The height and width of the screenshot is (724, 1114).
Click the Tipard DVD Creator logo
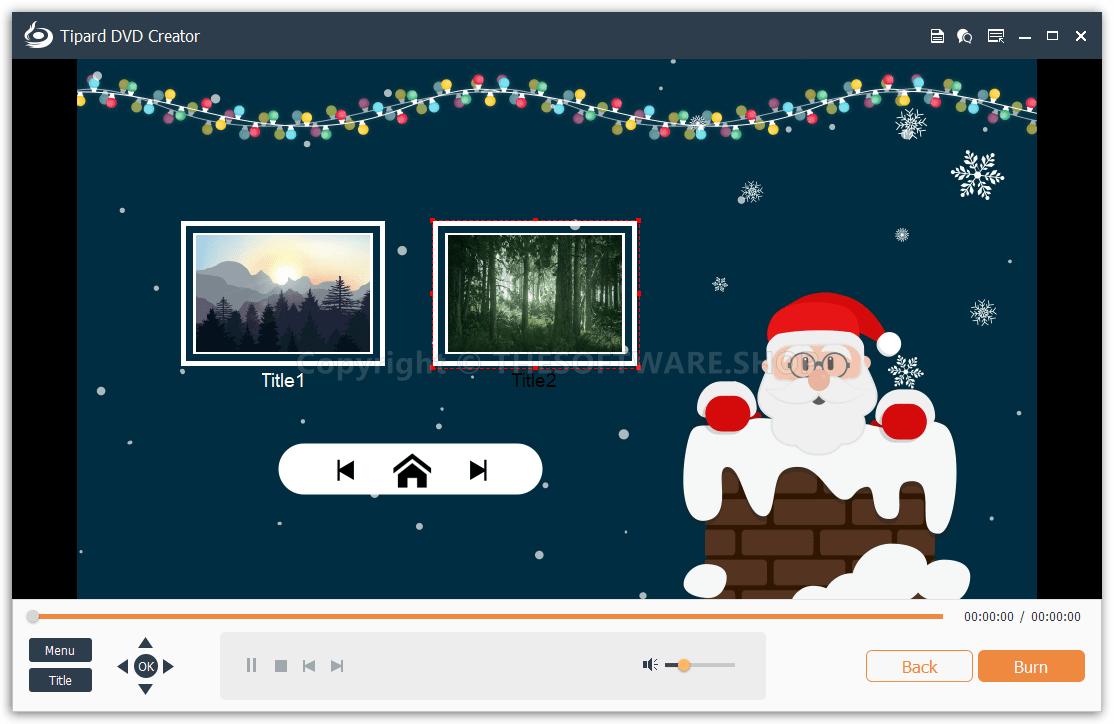click(38, 36)
